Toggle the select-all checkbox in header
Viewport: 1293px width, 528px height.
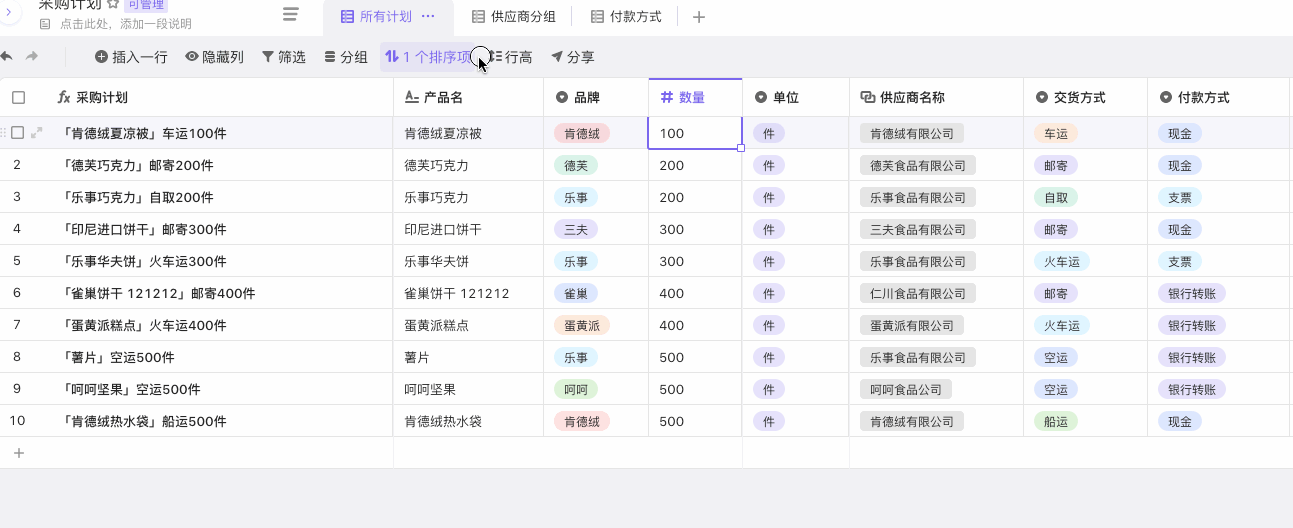(18, 97)
